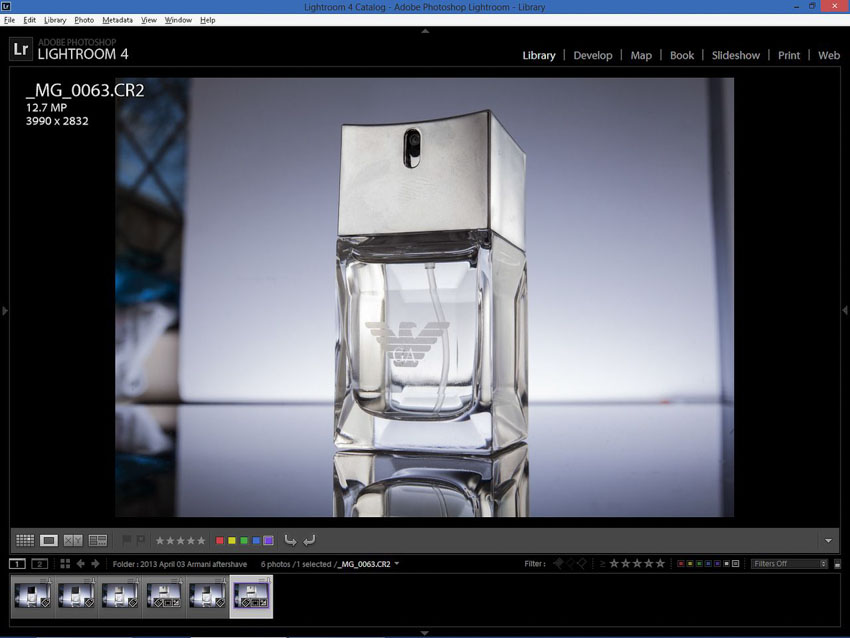Rotate photo counter-clockwise with the toolbar arrow
Viewport: 850px width, 638px height.
[291, 540]
